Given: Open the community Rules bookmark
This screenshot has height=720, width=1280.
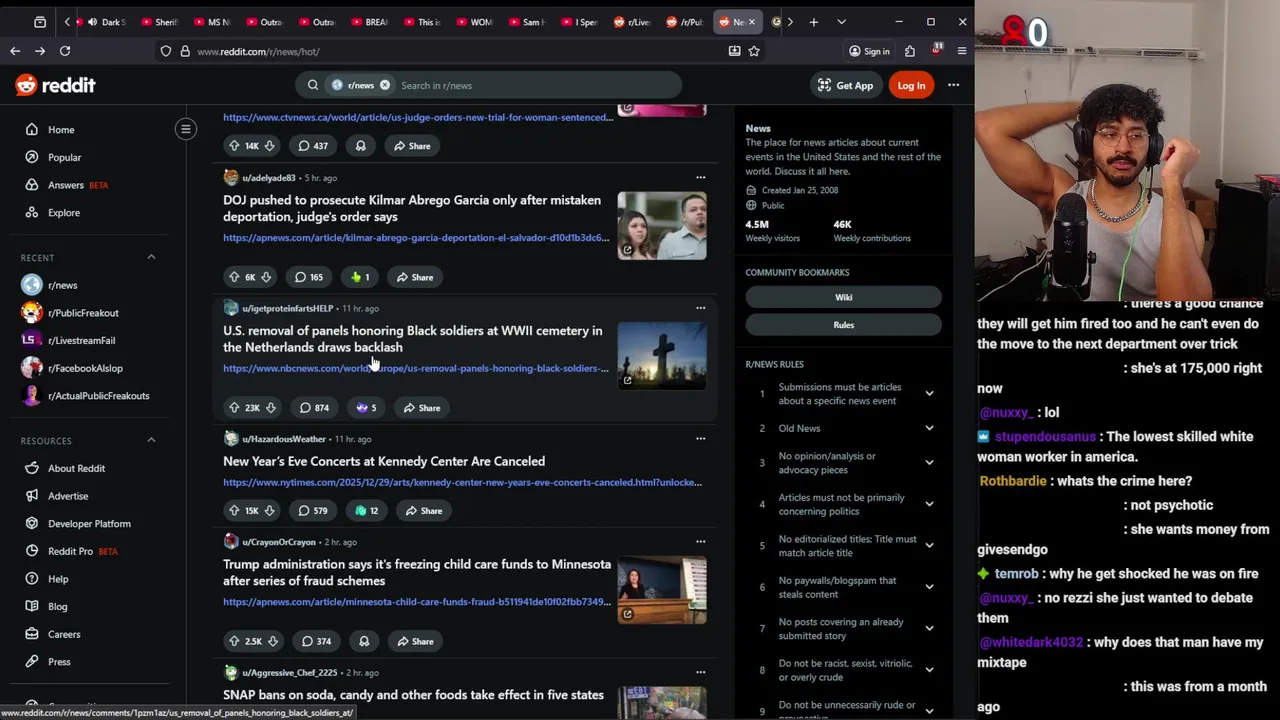Looking at the screenshot, I should [844, 325].
